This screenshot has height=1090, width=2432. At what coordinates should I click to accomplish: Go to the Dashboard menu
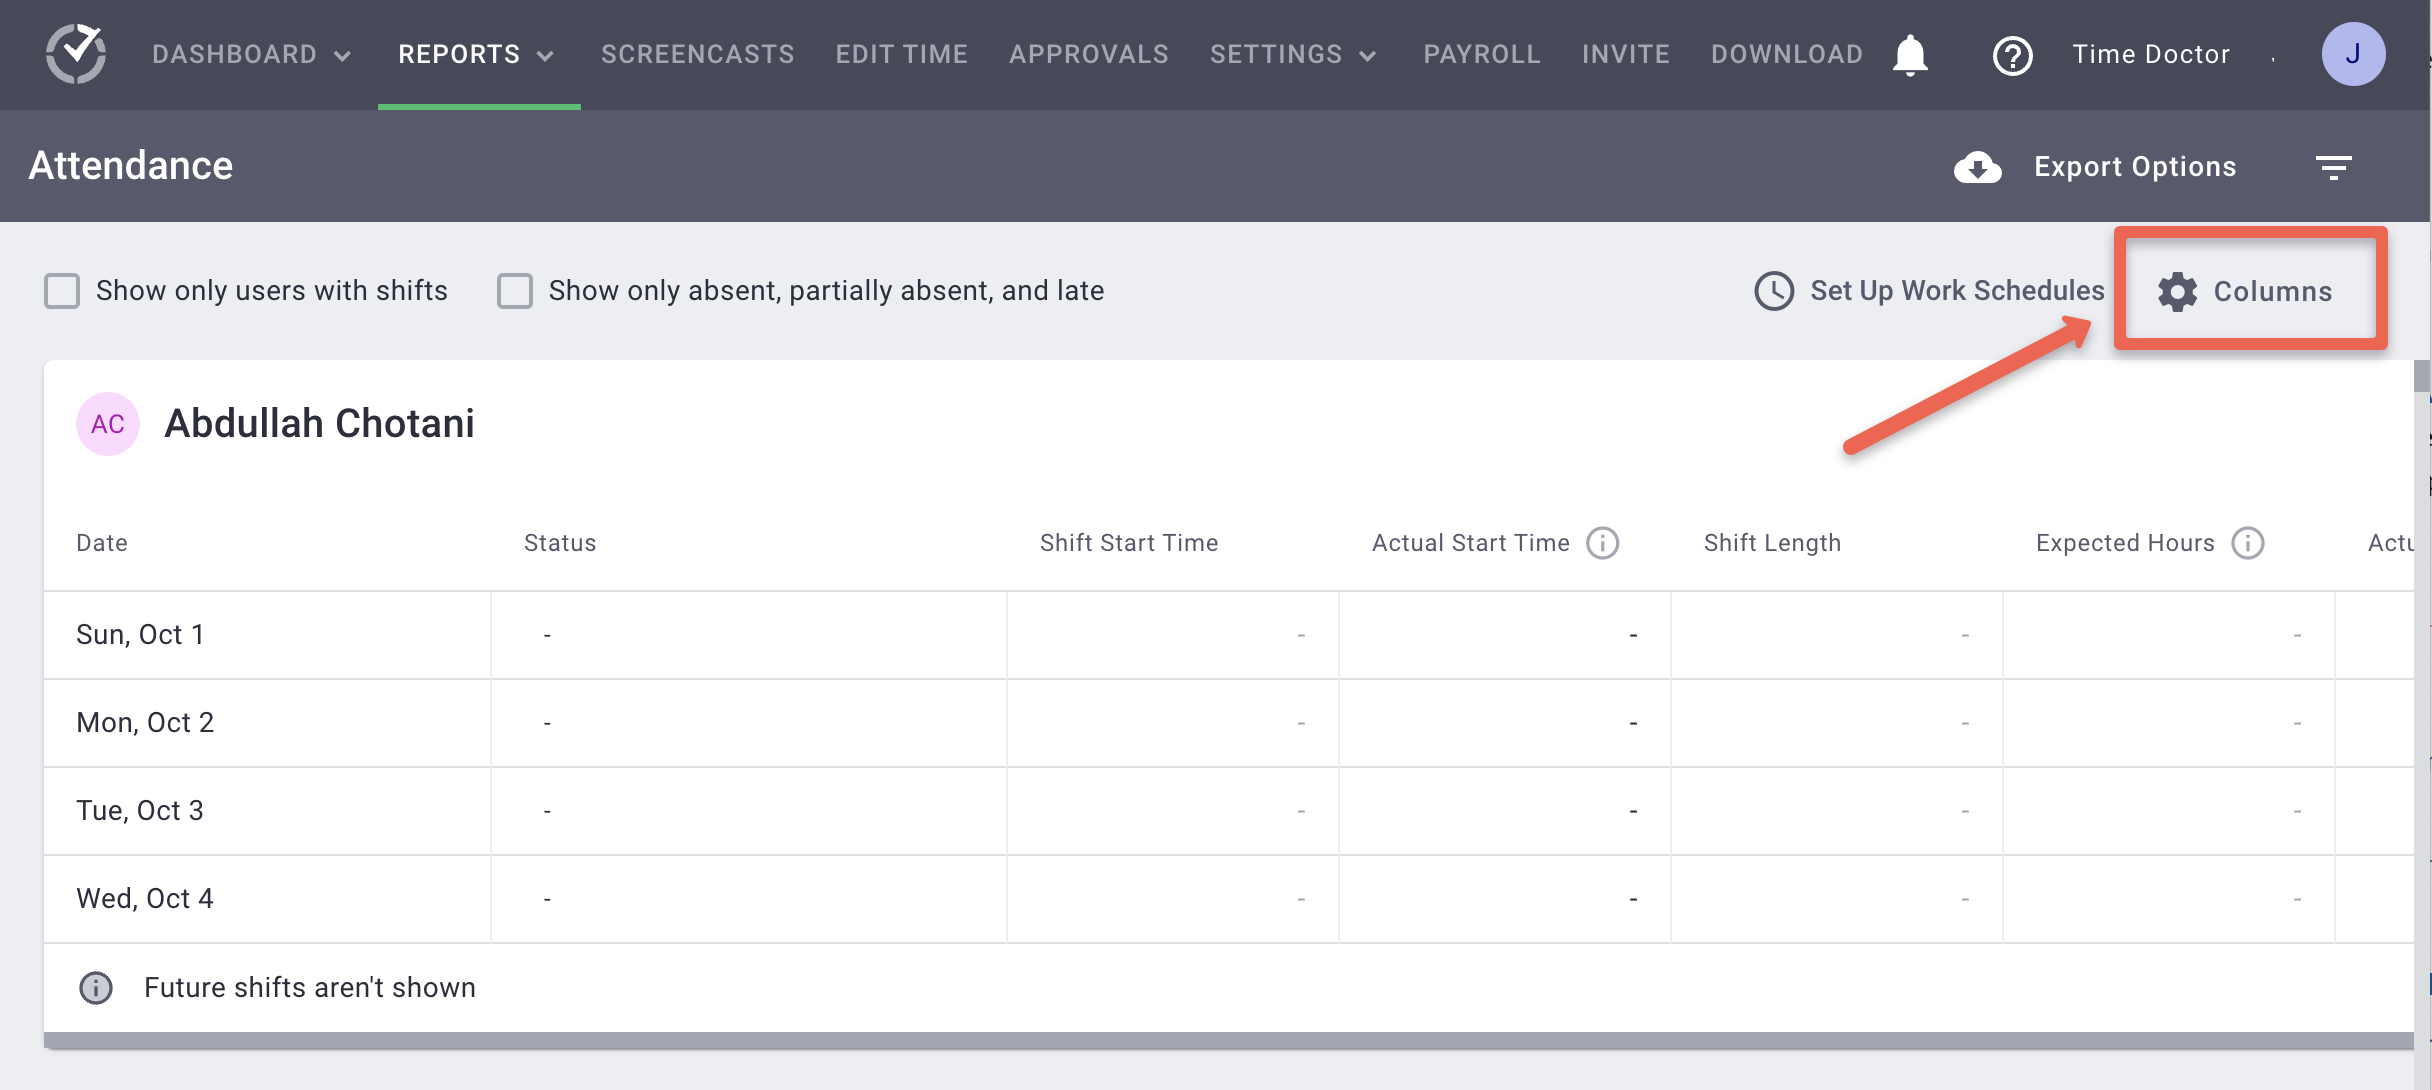235,54
